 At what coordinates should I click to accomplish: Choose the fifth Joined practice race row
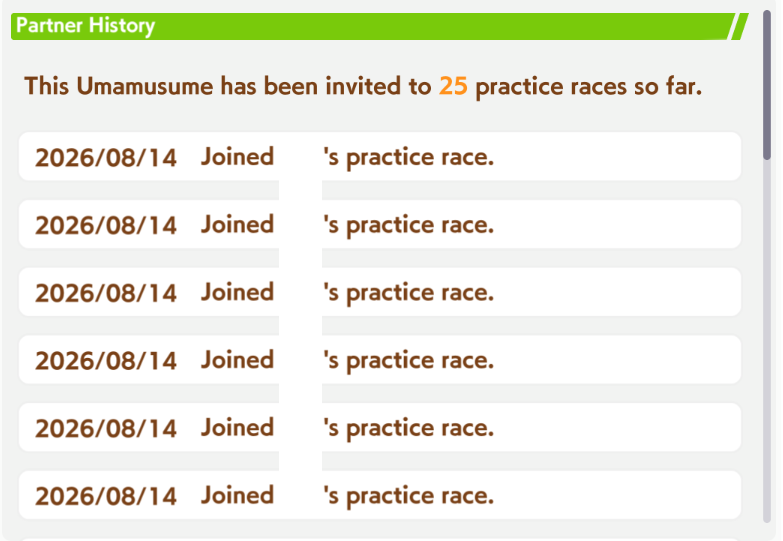(380, 427)
